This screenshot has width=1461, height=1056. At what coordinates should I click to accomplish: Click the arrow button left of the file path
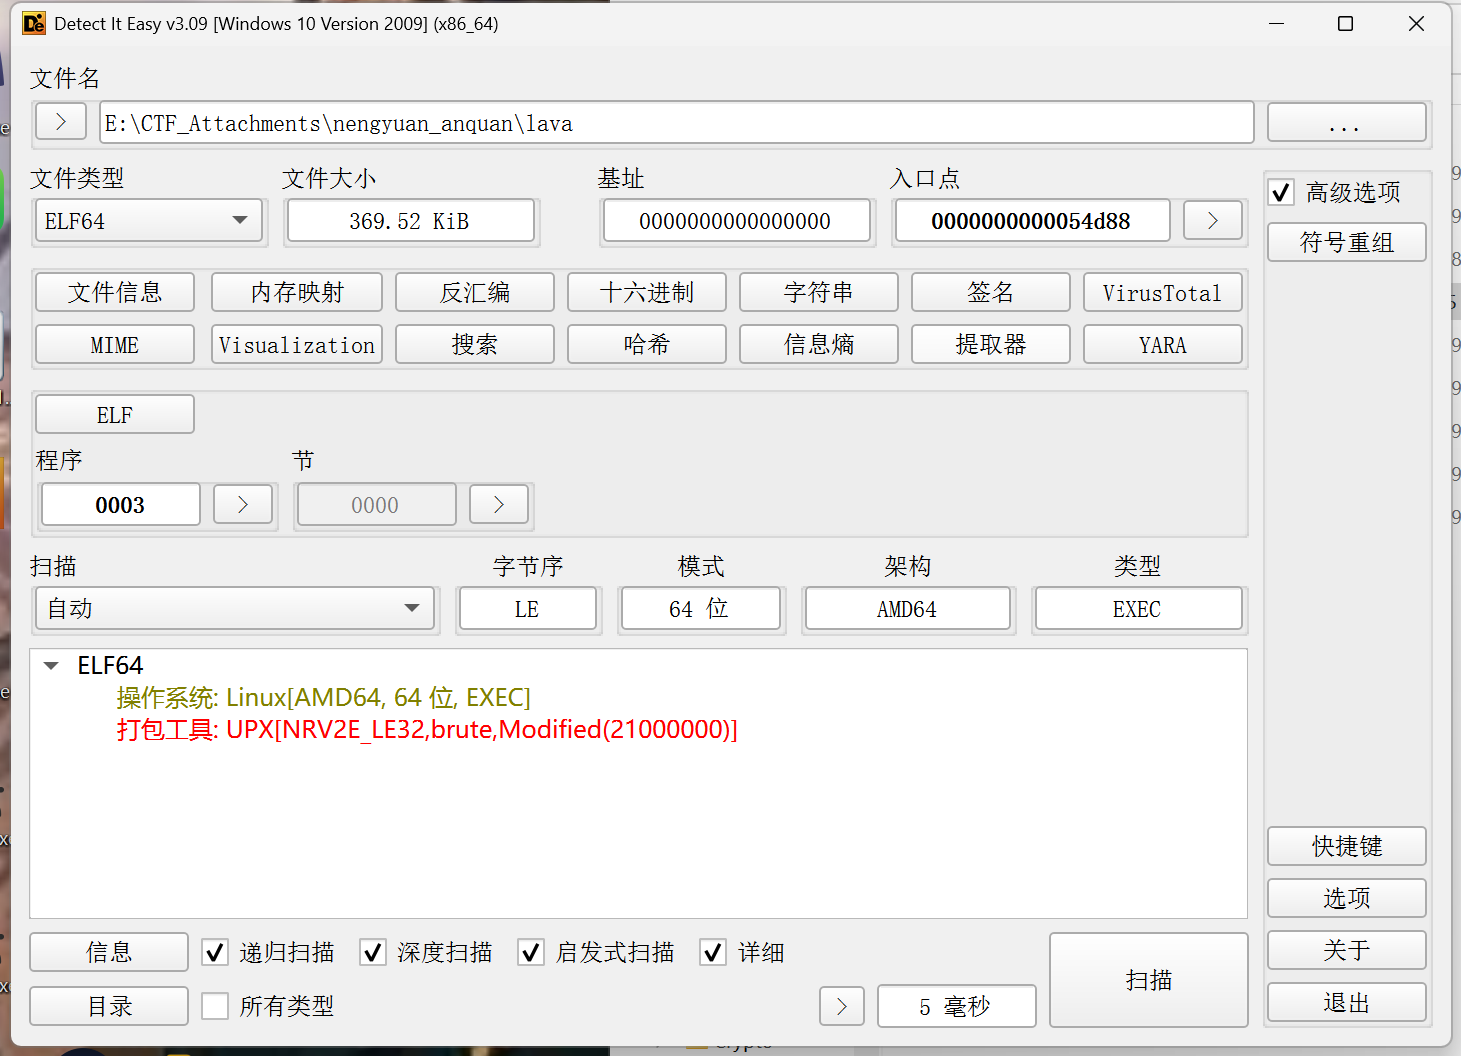(x=61, y=122)
